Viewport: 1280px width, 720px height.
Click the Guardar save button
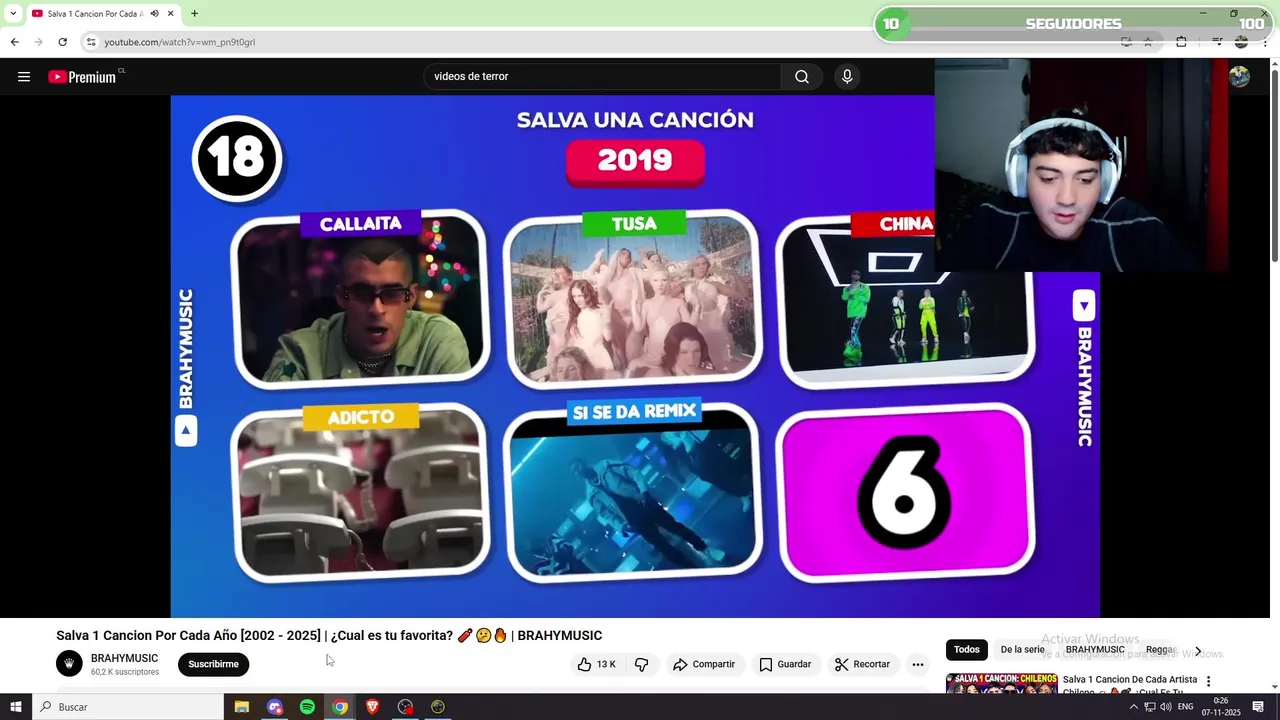(x=784, y=664)
